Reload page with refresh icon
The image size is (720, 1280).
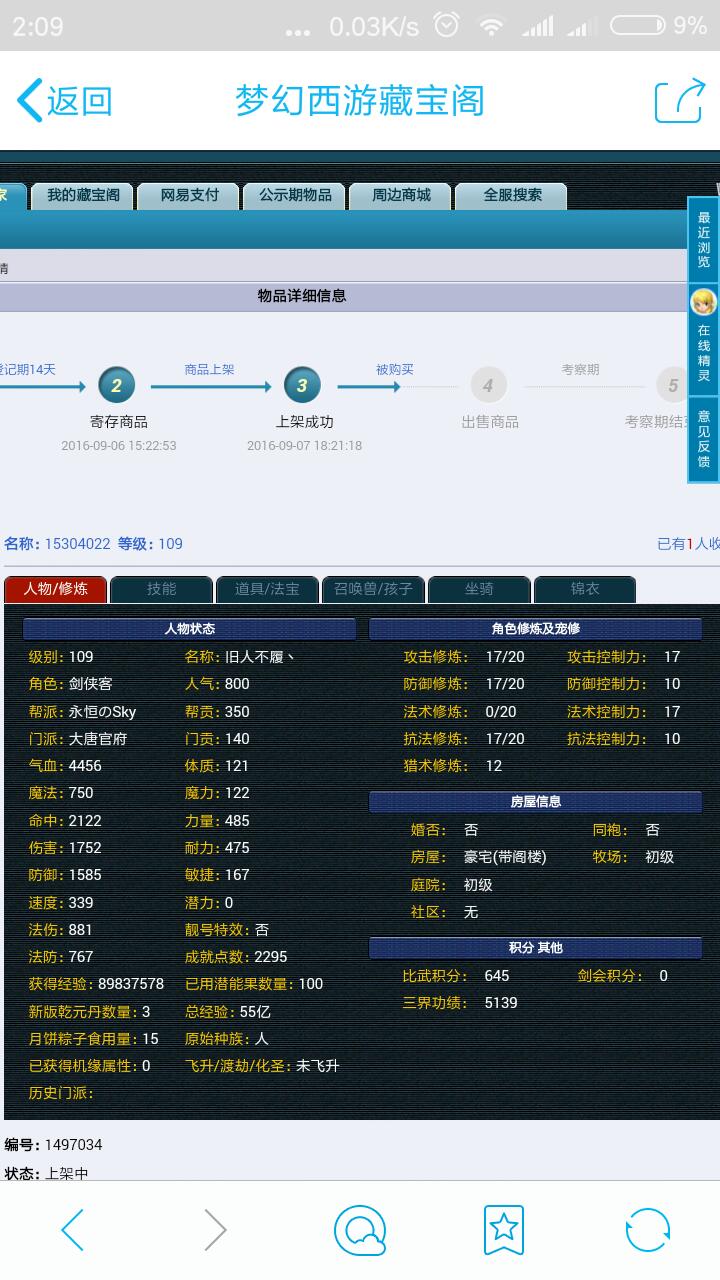tap(647, 1230)
